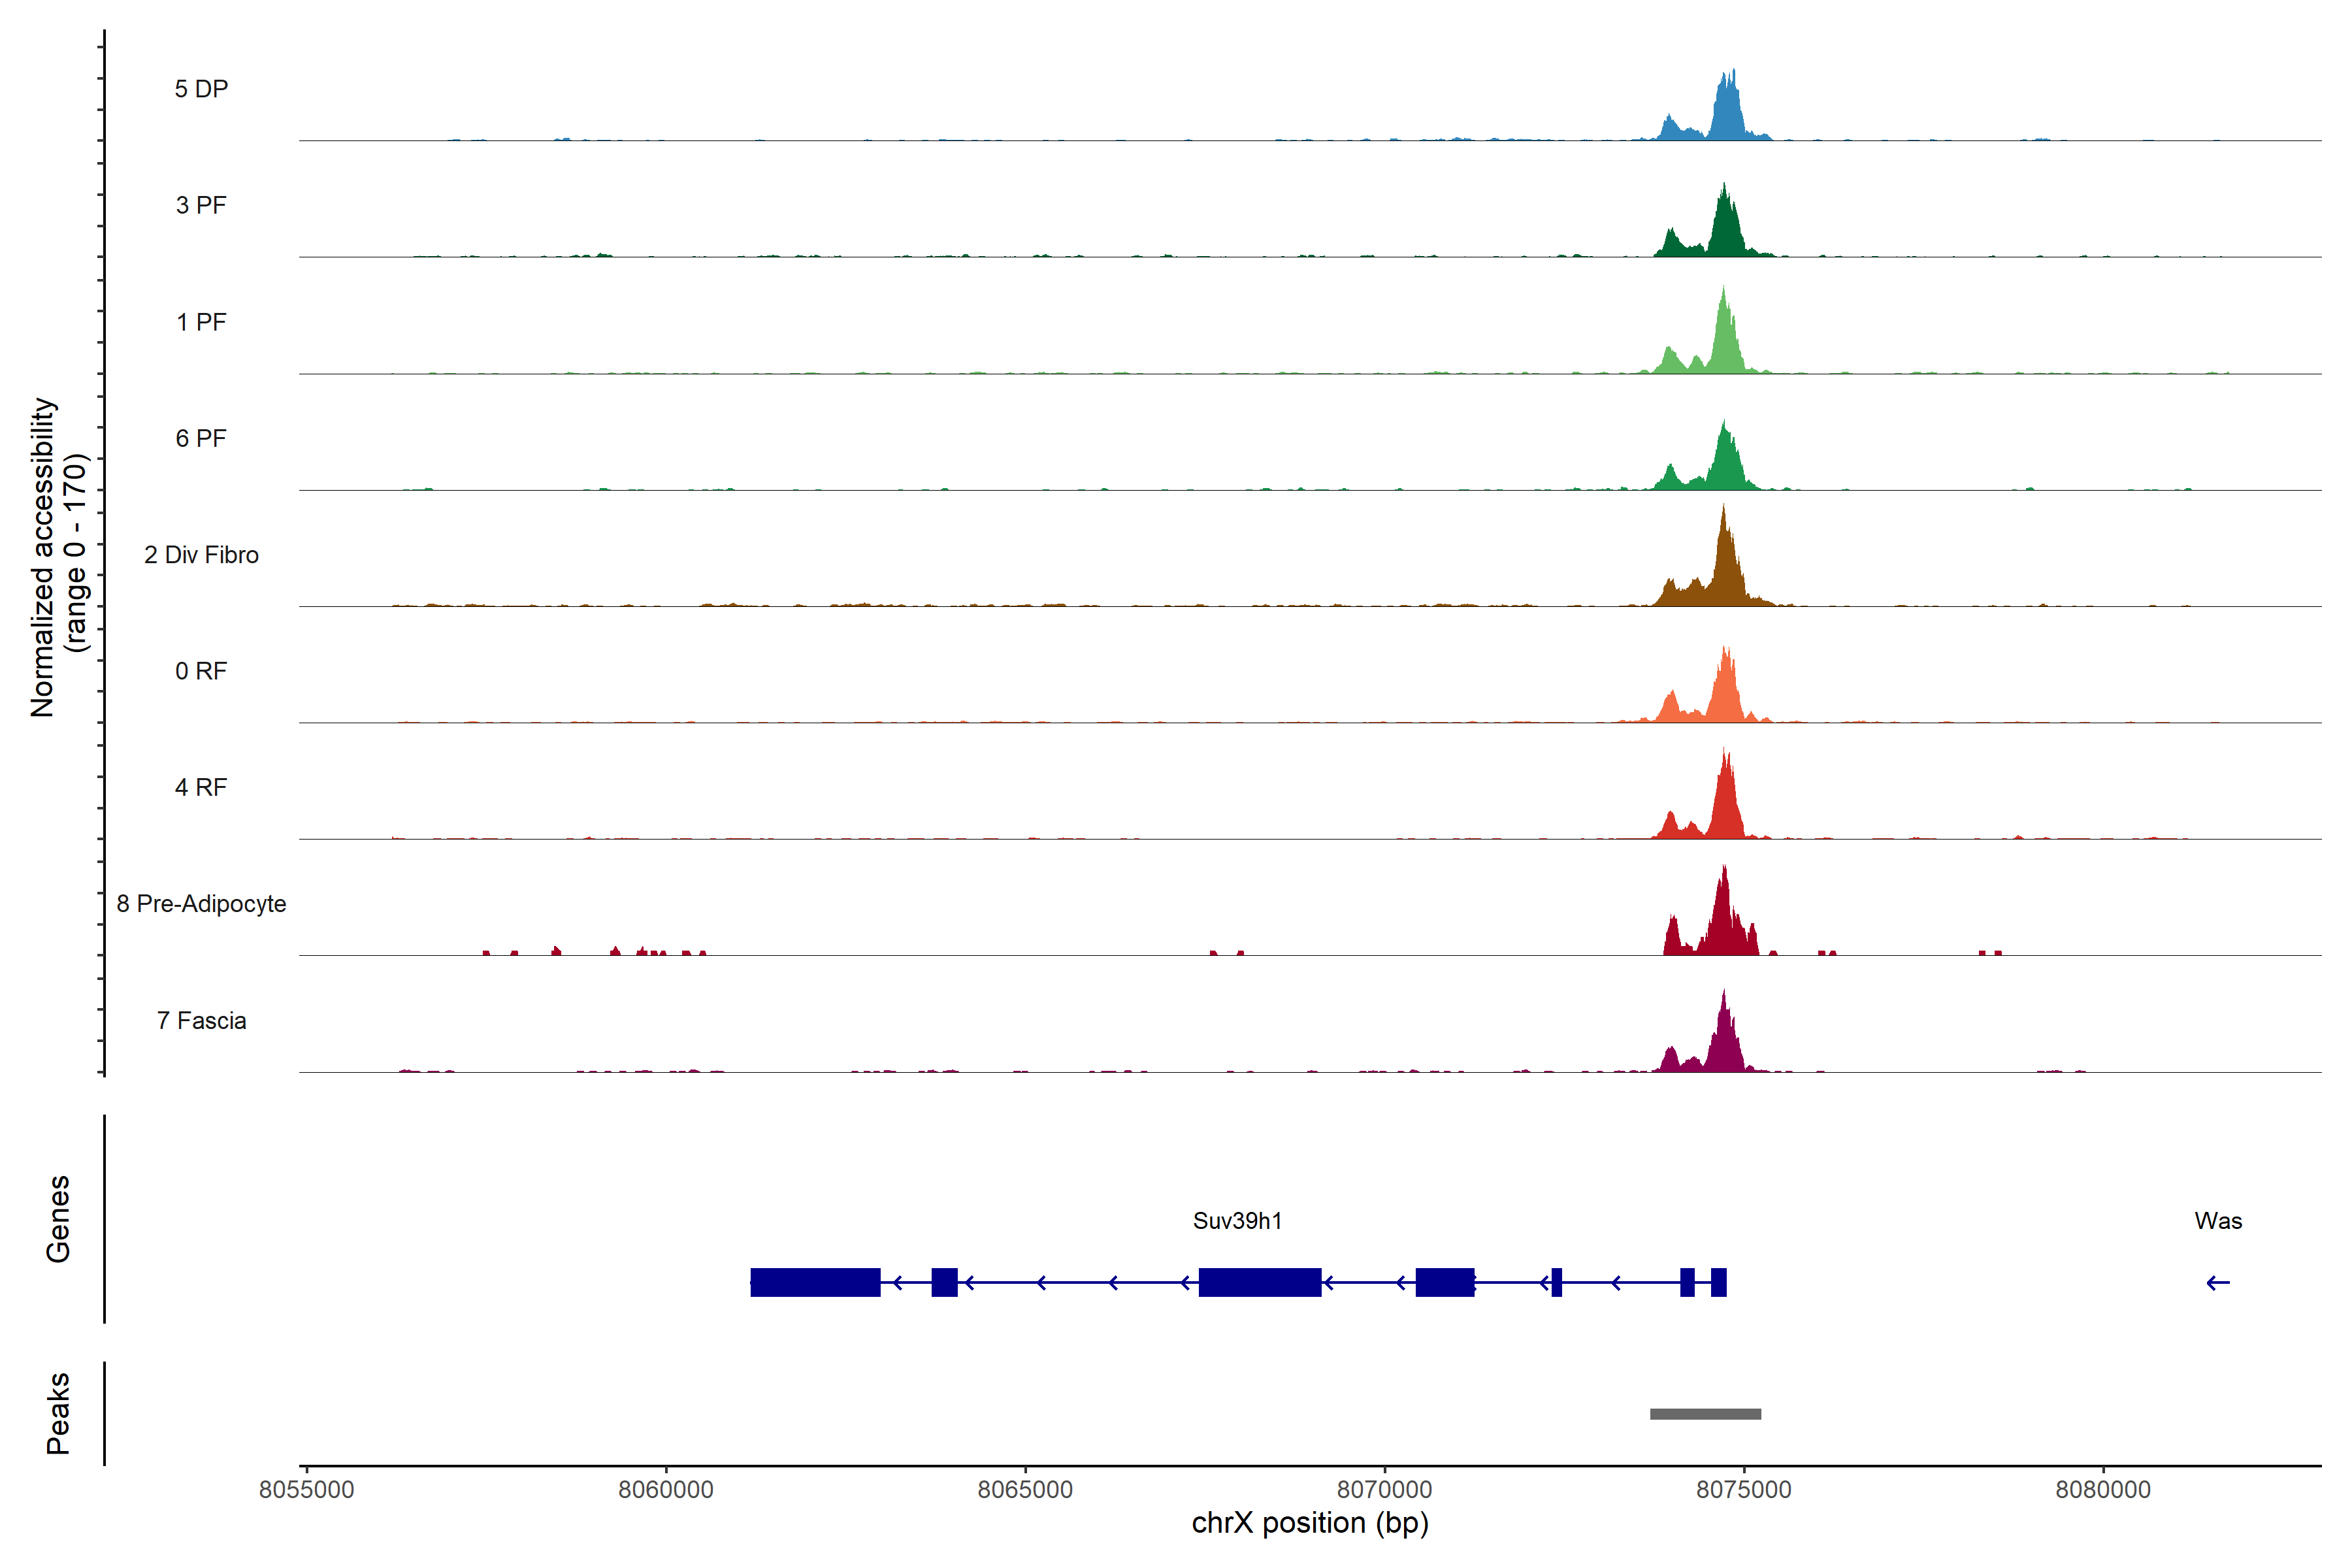Click the gray peak region bar
The height and width of the screenshot is (1568, 2352).
pyautogui.click(x=1705, y=1414)
